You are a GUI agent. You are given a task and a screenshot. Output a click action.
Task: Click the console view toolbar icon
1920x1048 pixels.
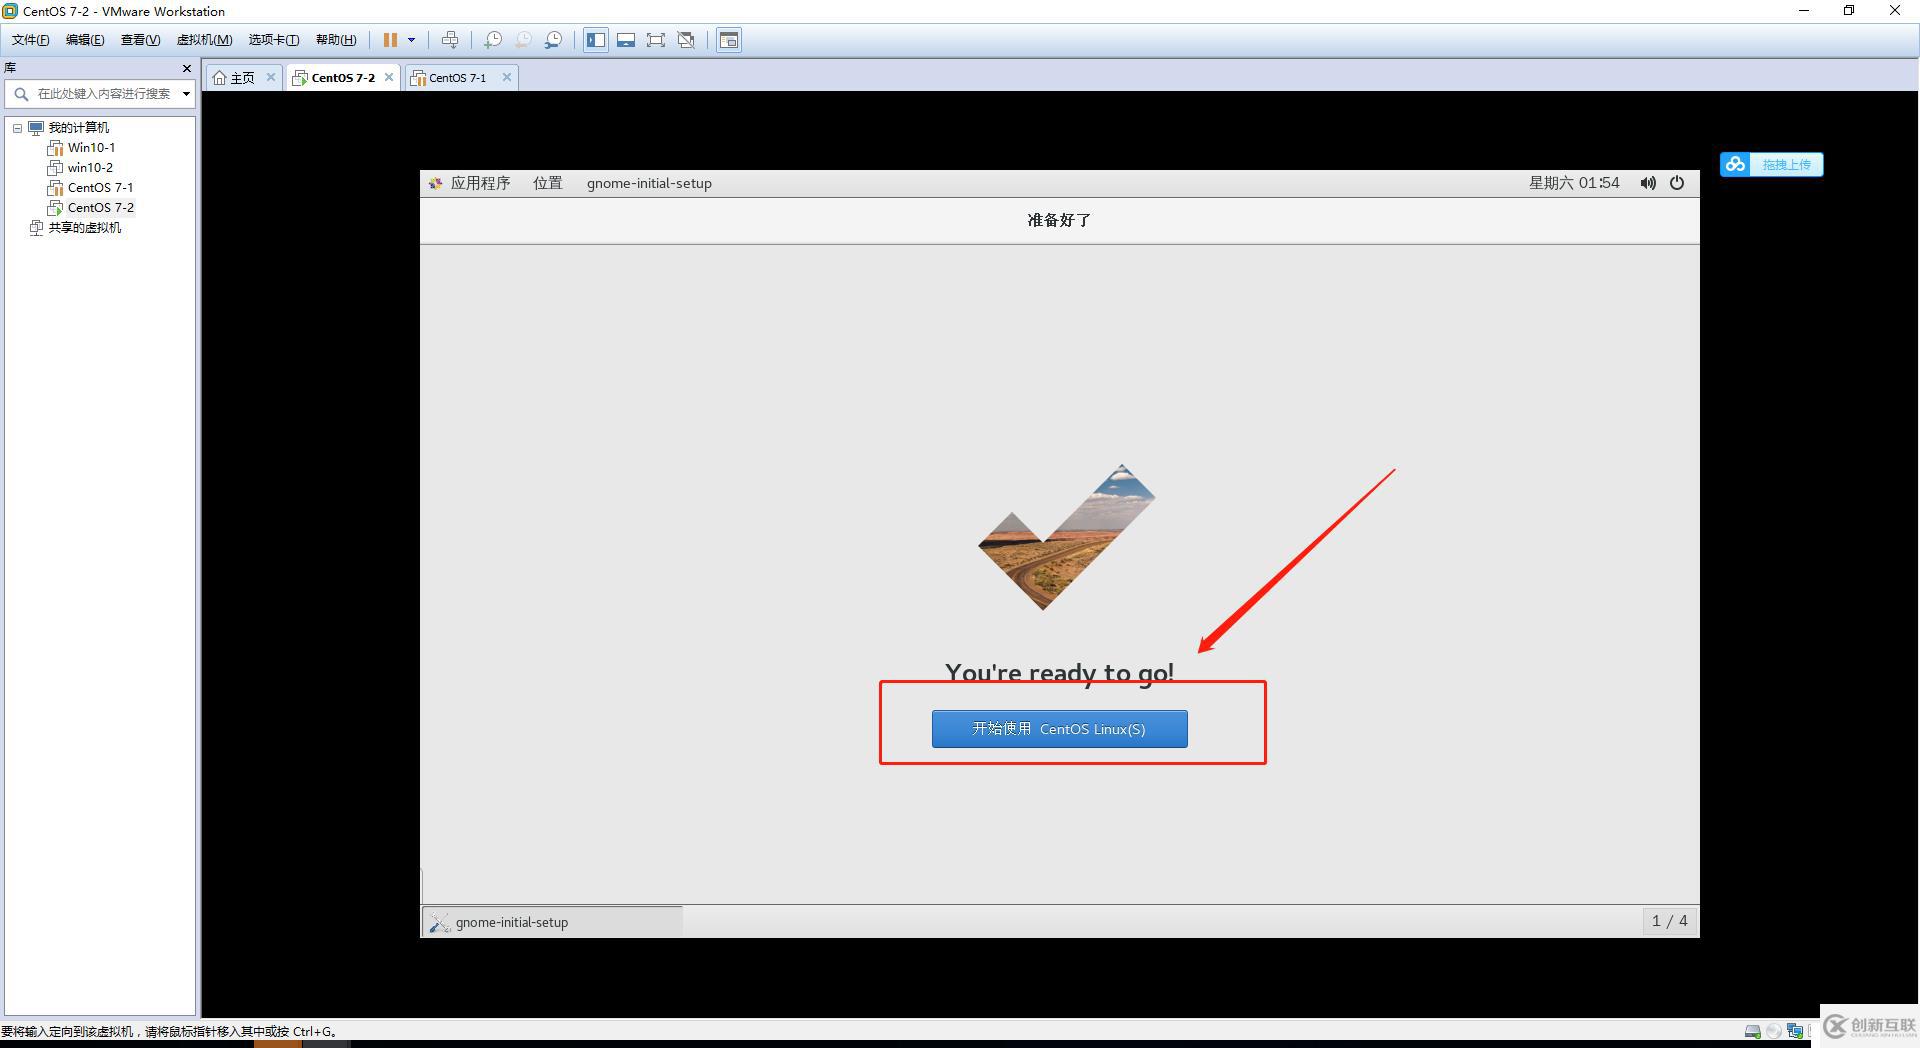[x=729, y=40]
